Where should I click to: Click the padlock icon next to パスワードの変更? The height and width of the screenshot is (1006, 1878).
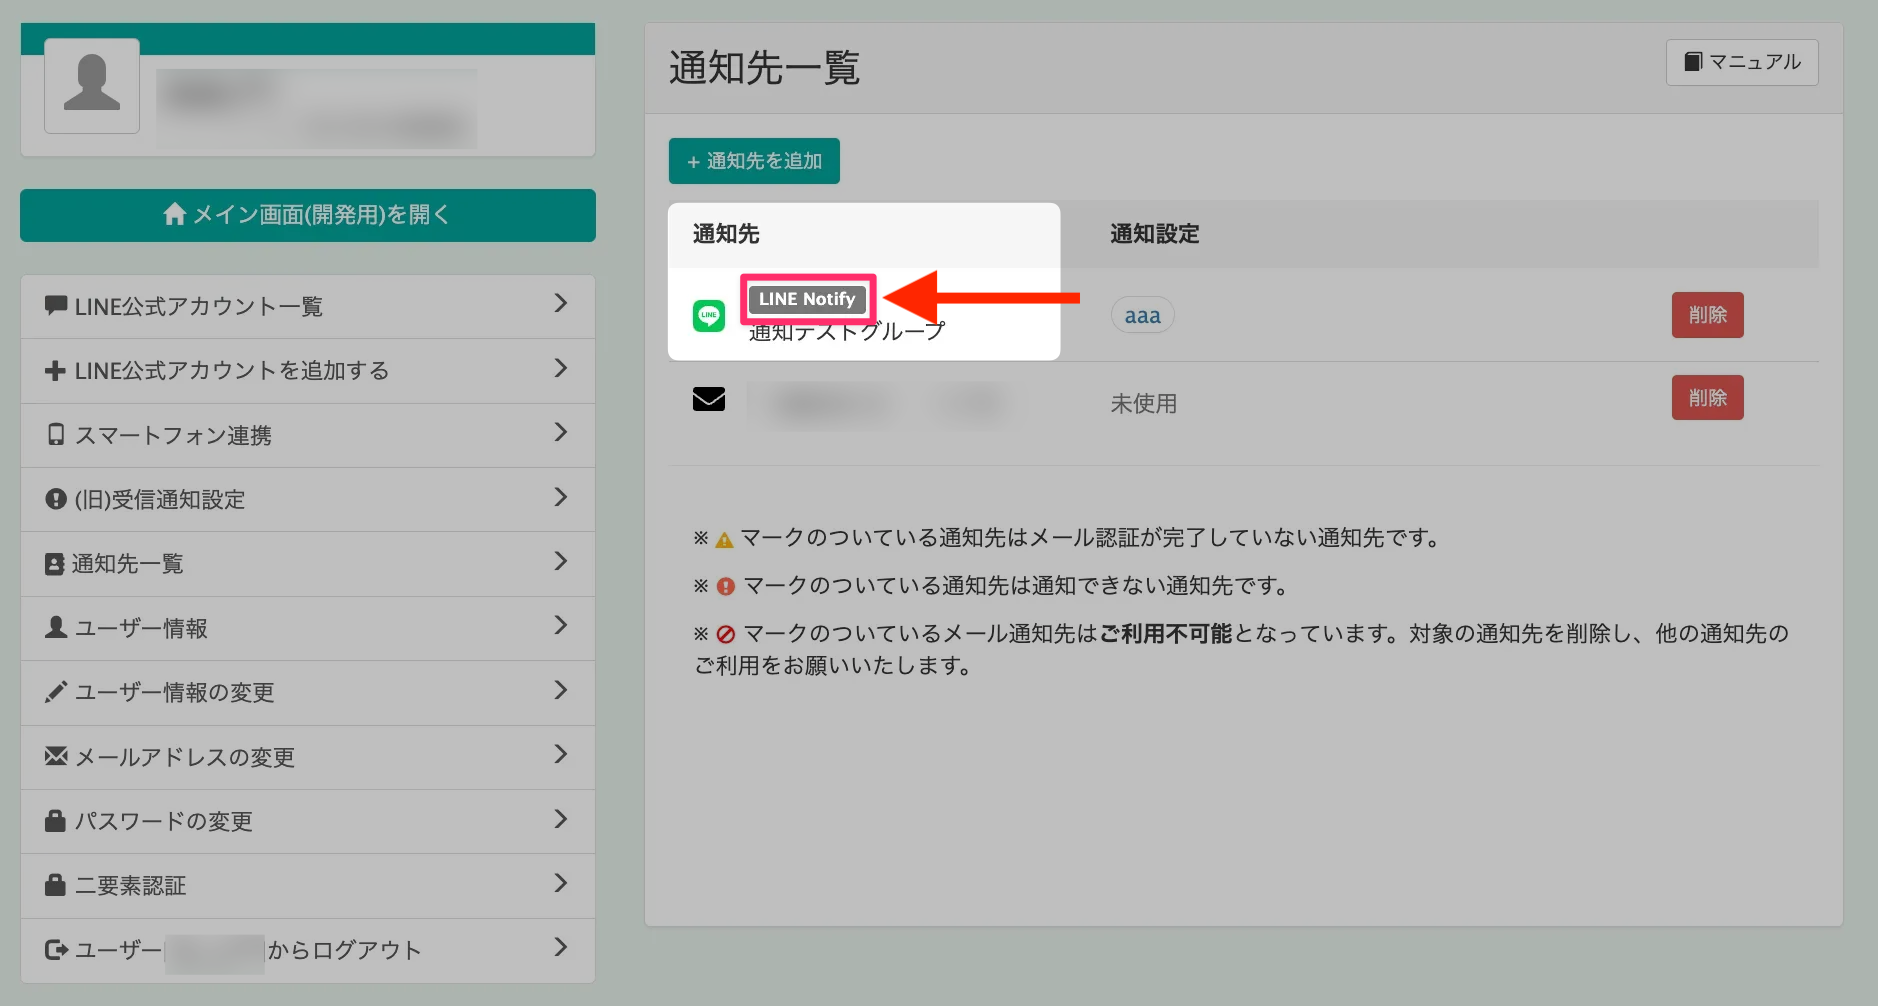coord(55,821)
